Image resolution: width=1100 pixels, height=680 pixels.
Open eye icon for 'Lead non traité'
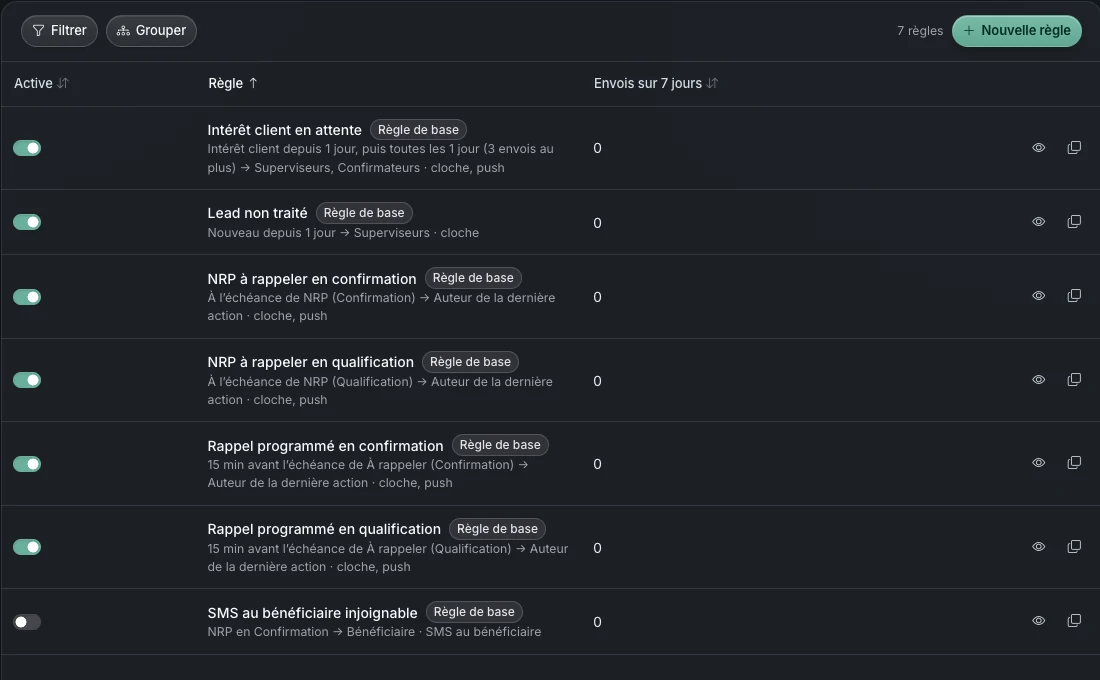1038,222
